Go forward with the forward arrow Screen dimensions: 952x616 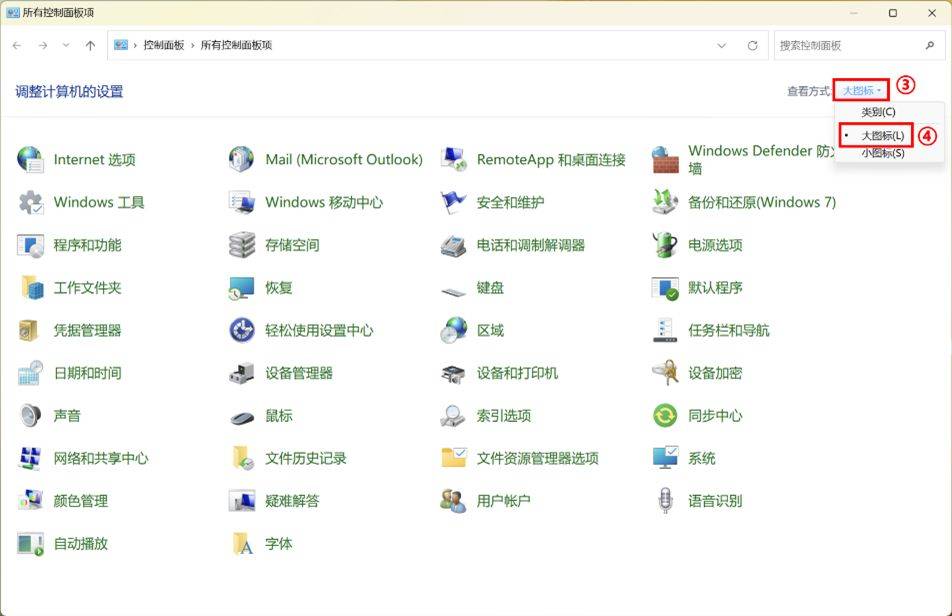click(x=42, y=45)
